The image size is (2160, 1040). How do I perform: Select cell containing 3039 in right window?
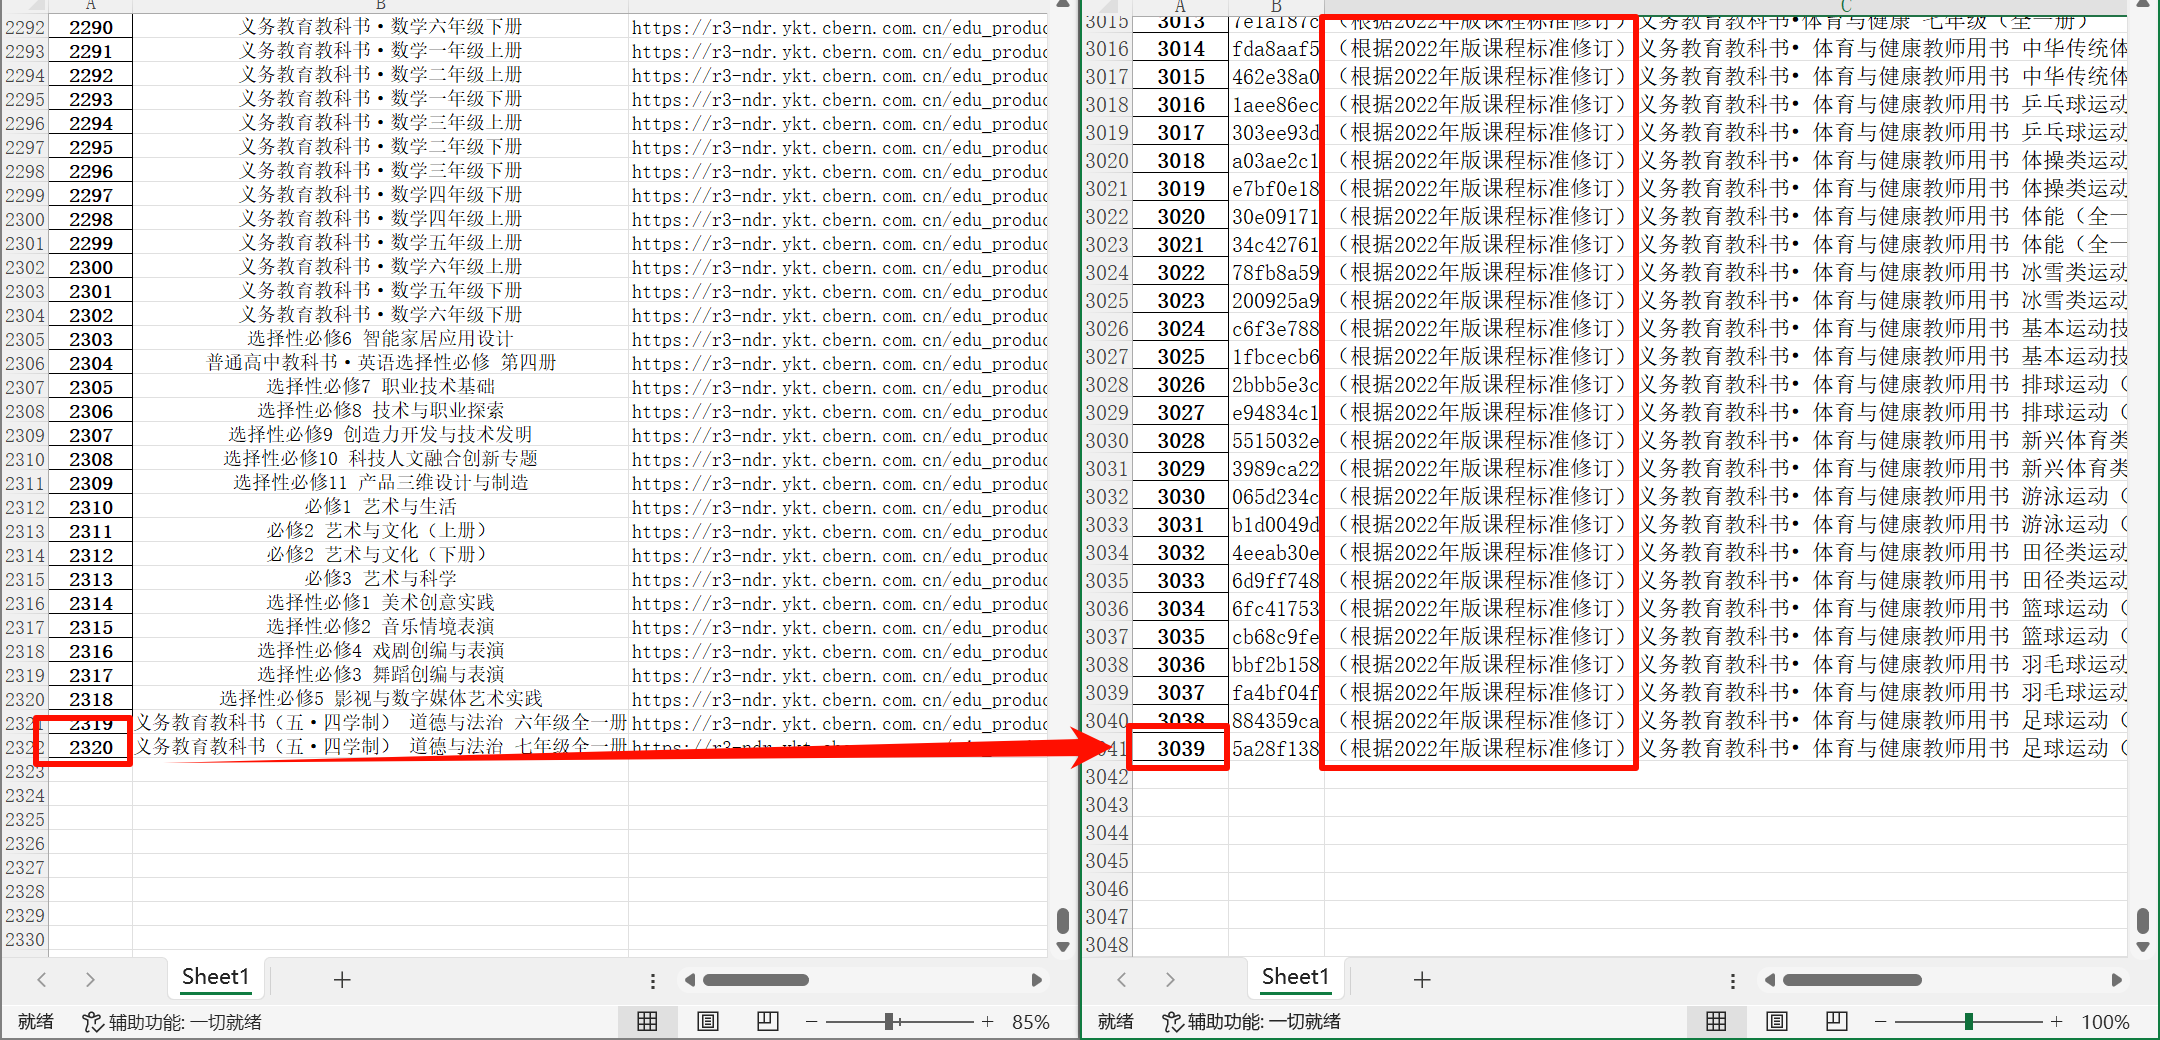[x=1181, y=748]
